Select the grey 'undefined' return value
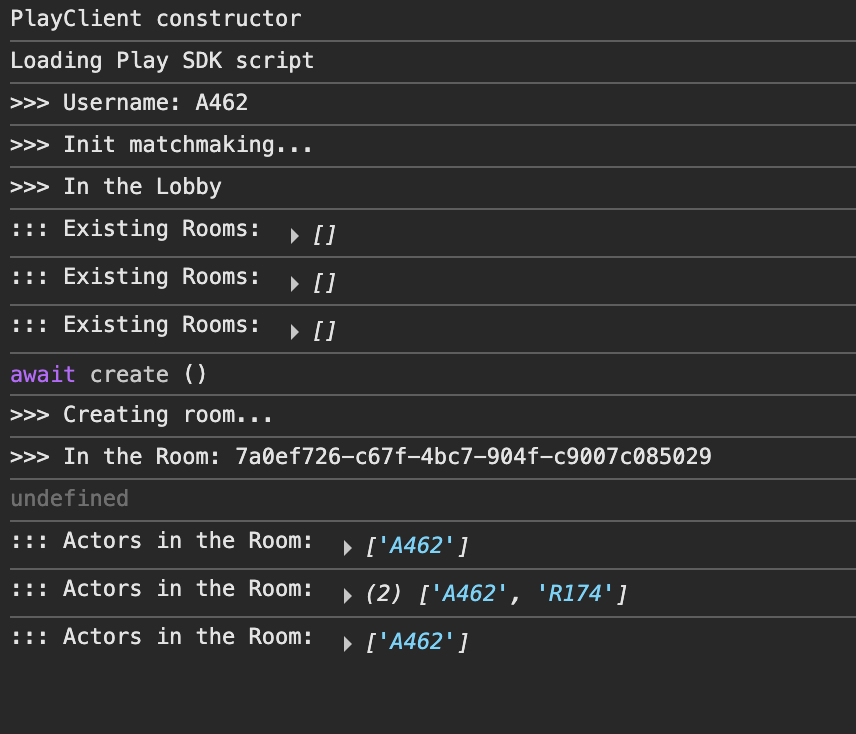Viewport: 856px width, 734px height. click(x=69, y=498)
